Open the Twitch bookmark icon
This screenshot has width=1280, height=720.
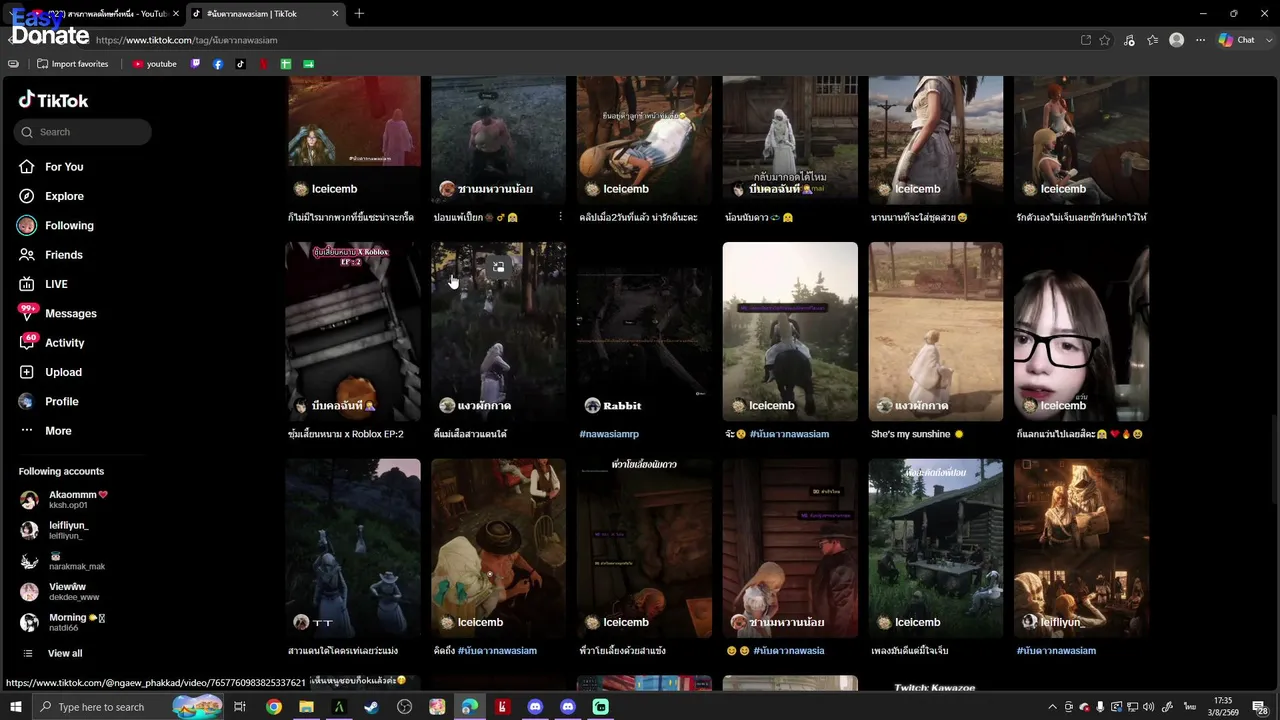pos(195,64)
